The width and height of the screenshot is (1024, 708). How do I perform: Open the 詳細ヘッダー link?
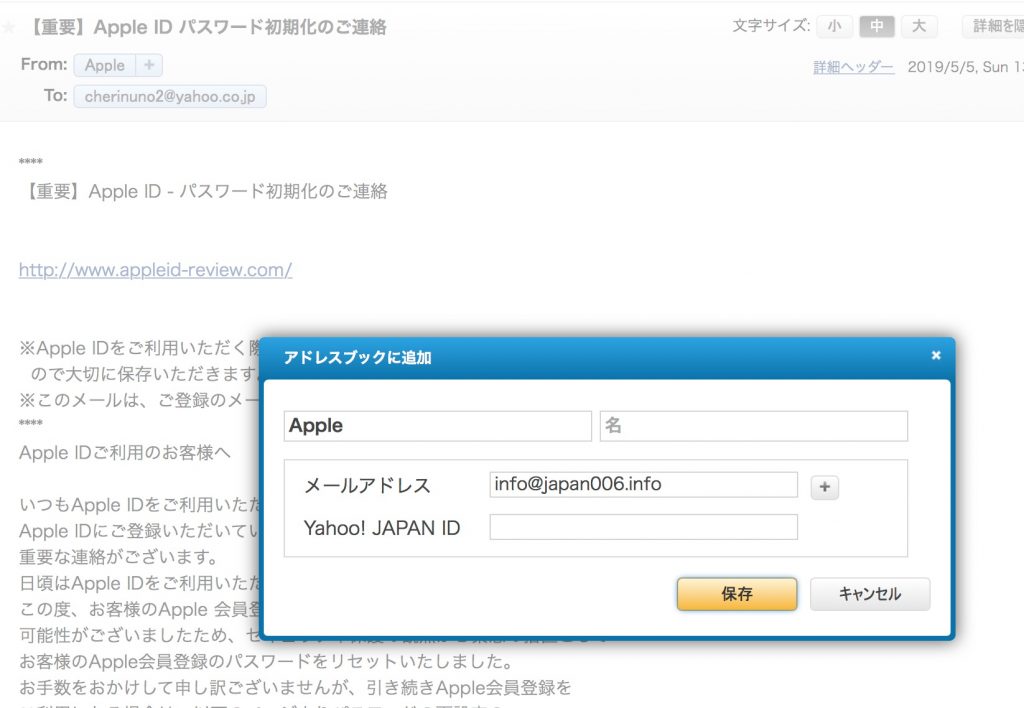tap(853, 67)
